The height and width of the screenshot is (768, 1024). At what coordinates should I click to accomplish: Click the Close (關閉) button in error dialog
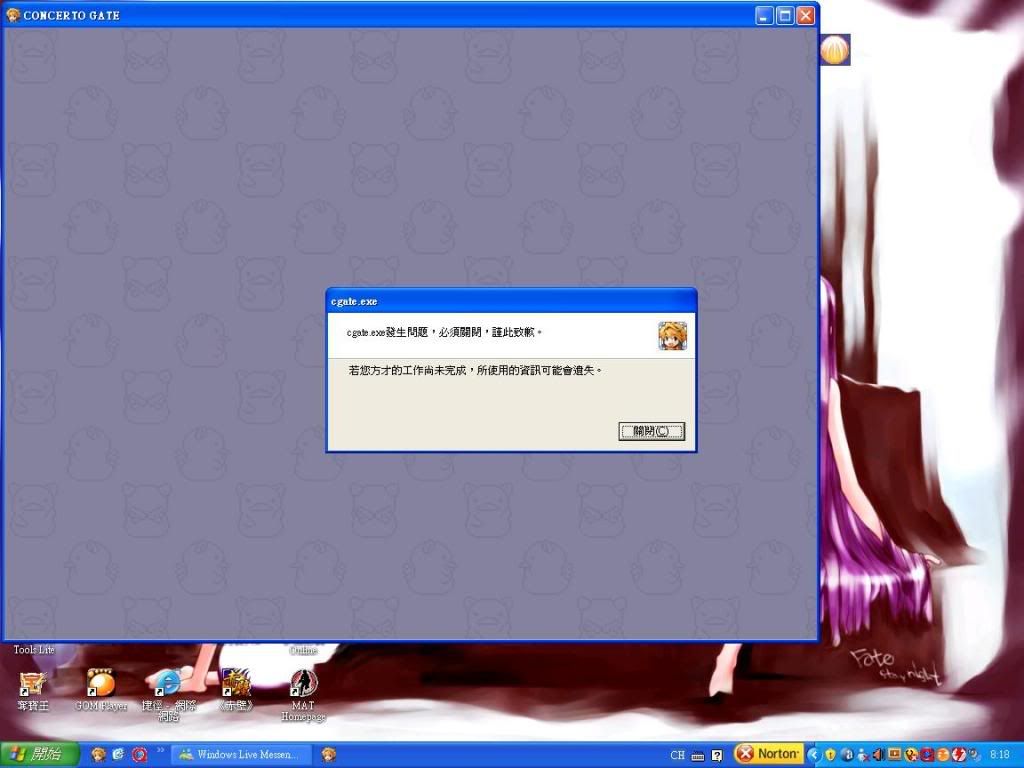(x=651, y=431)
